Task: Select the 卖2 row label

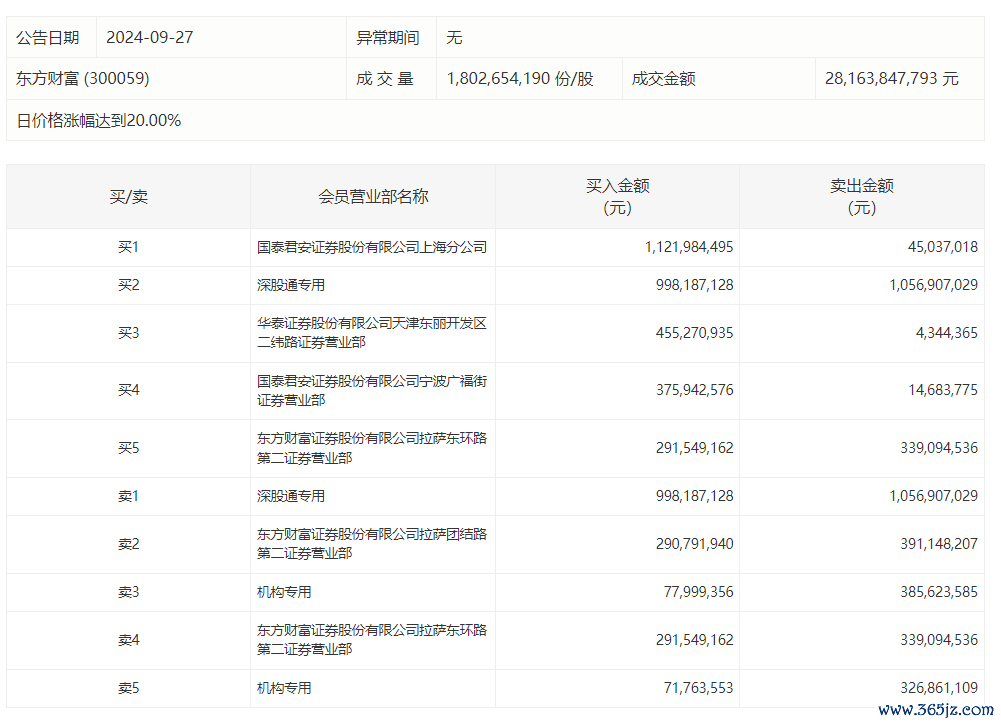Action: pos(128,544)
